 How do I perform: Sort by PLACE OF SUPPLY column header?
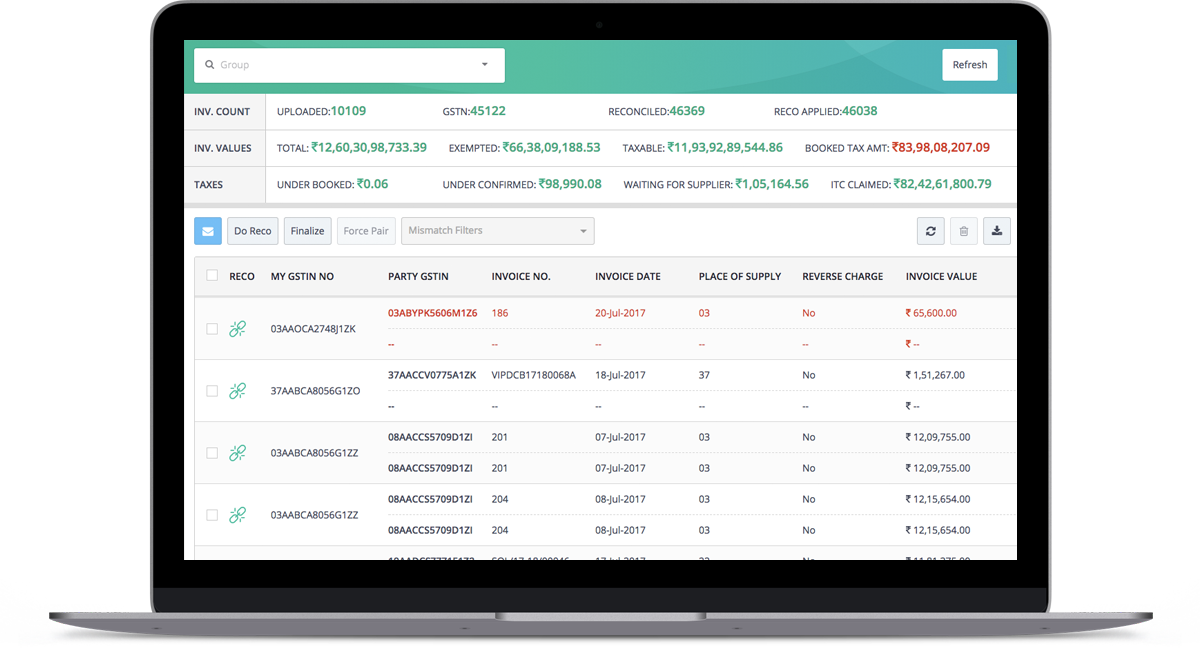pyautogui.click(x=740, y=276)
